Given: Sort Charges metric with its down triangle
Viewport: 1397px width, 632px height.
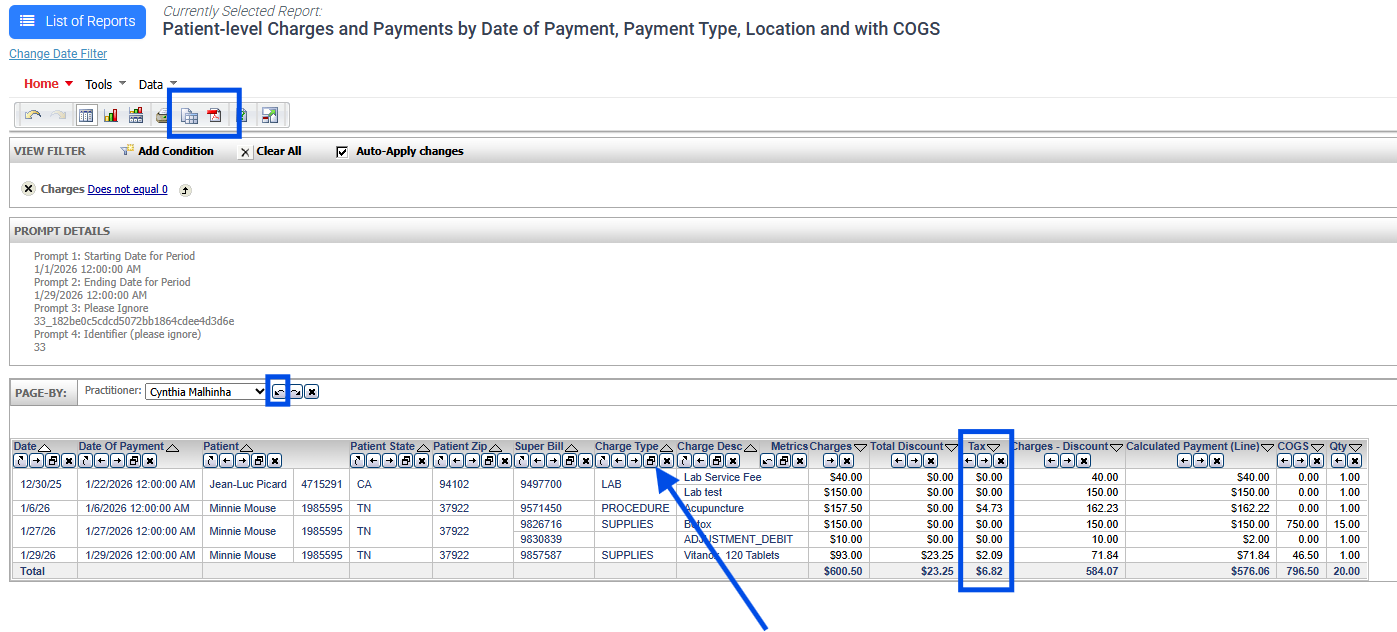Looking at the screenshot, I should 860,447.
